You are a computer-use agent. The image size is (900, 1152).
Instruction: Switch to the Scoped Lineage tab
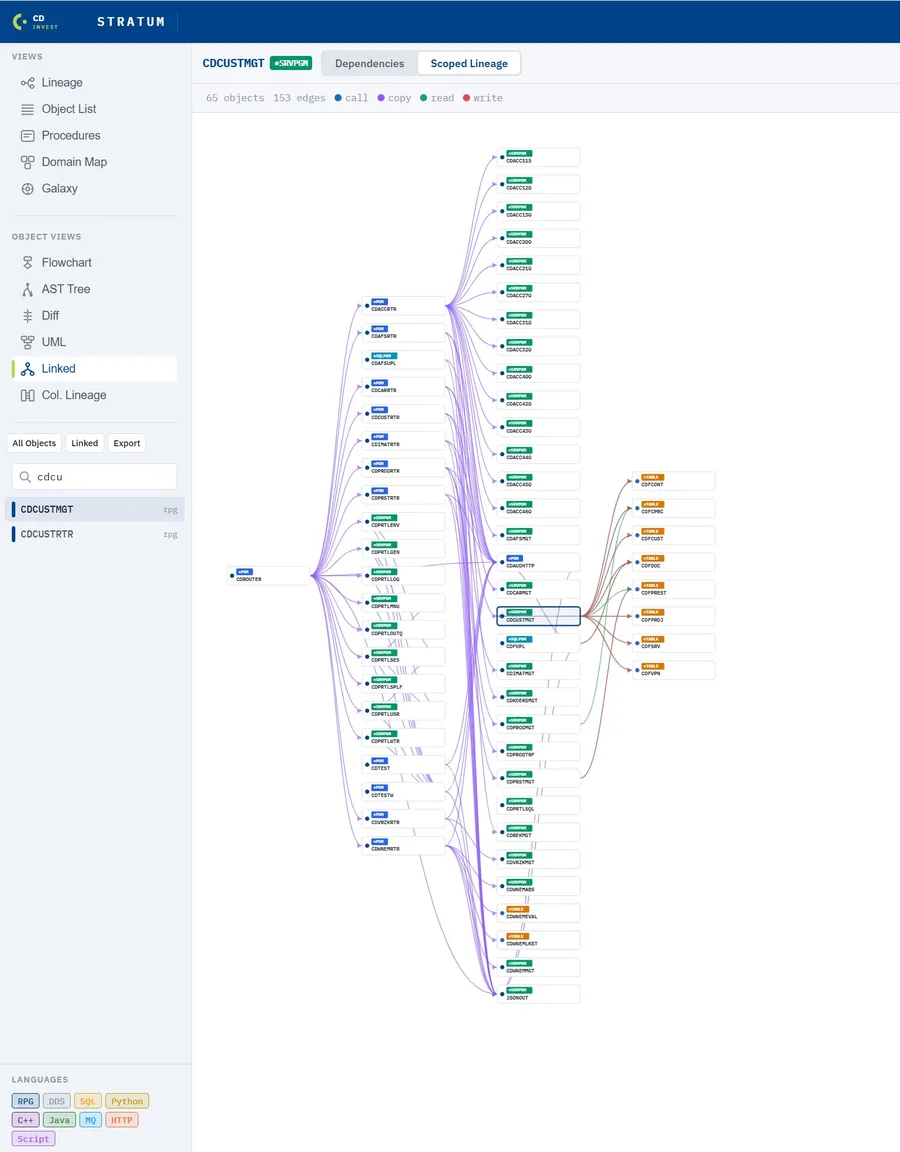[469, 63]
